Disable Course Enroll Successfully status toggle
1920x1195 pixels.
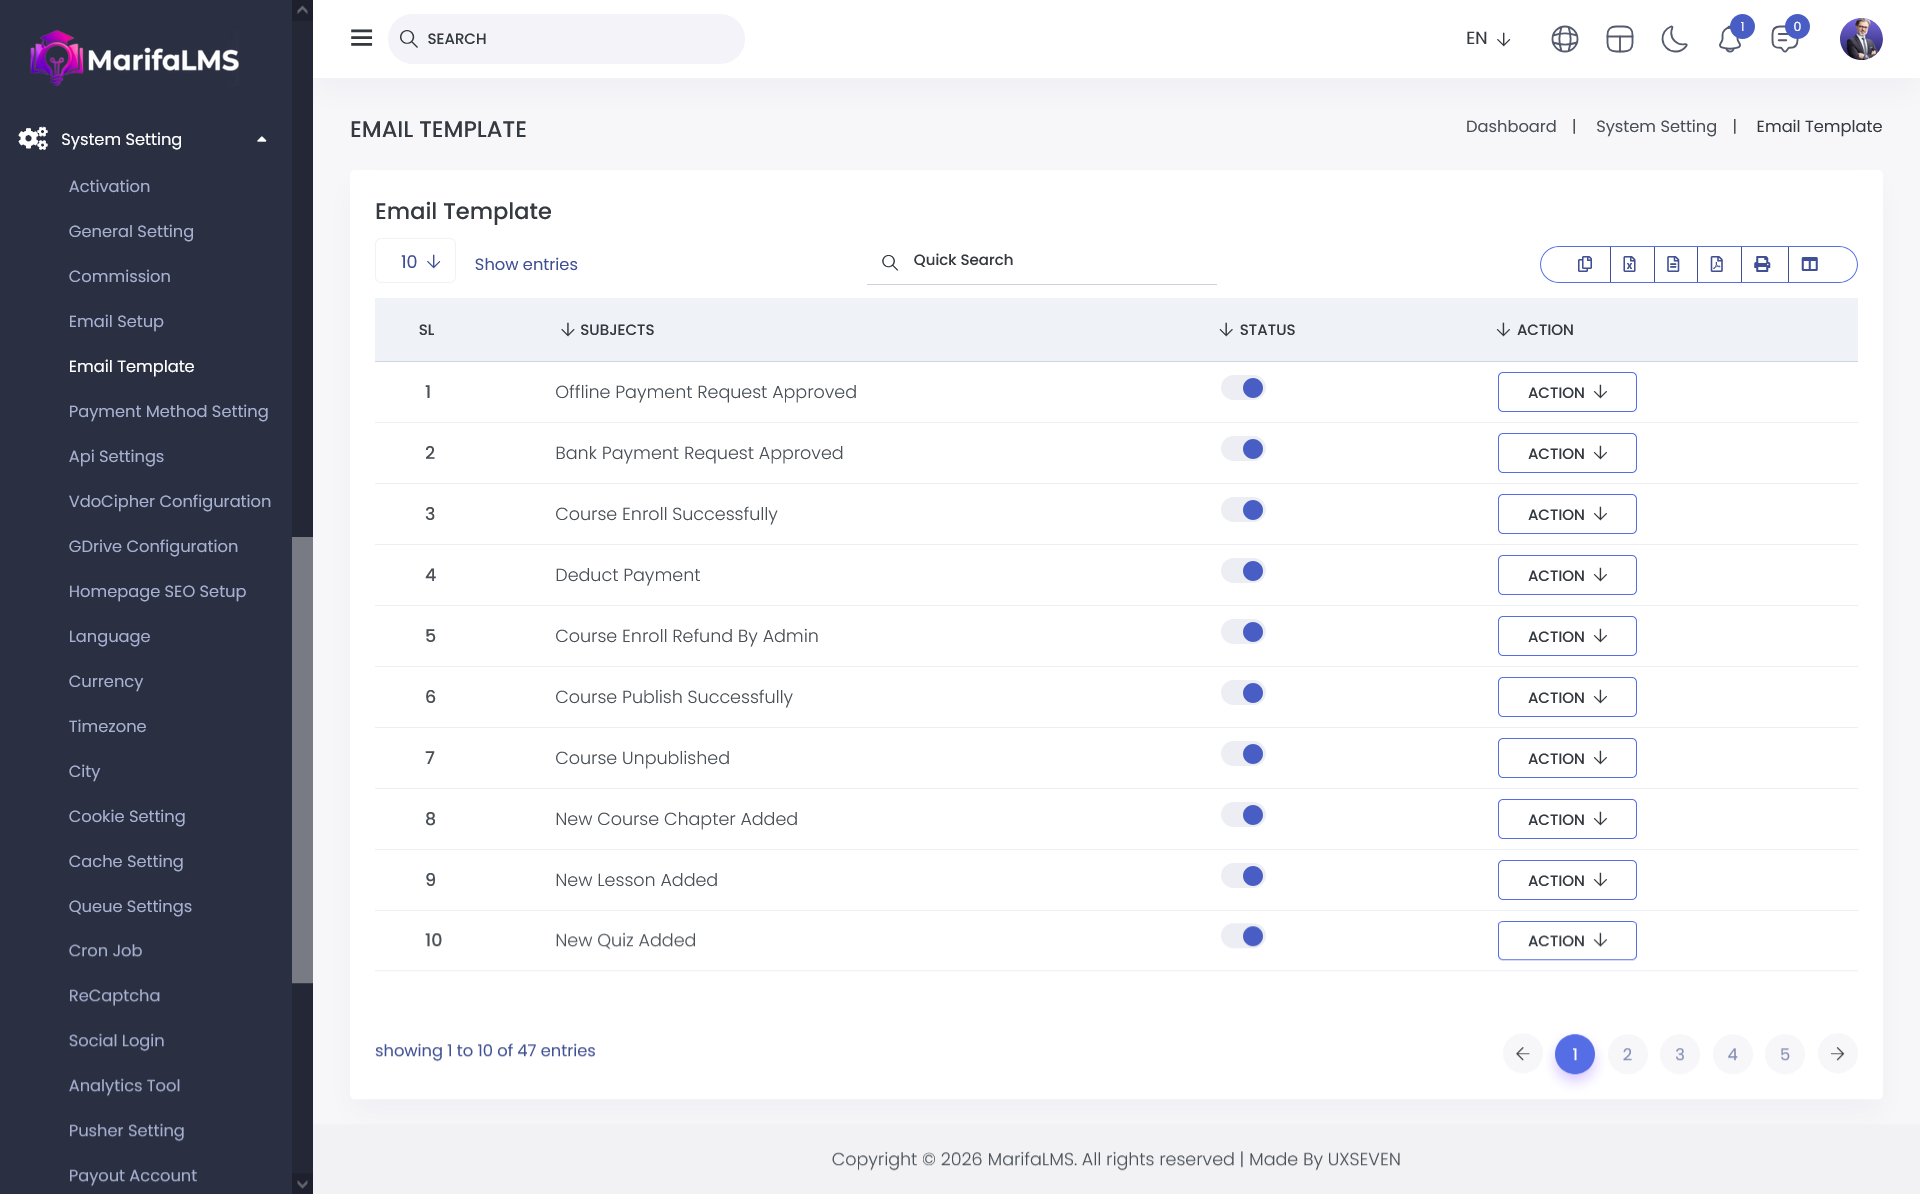(1243, 510)
